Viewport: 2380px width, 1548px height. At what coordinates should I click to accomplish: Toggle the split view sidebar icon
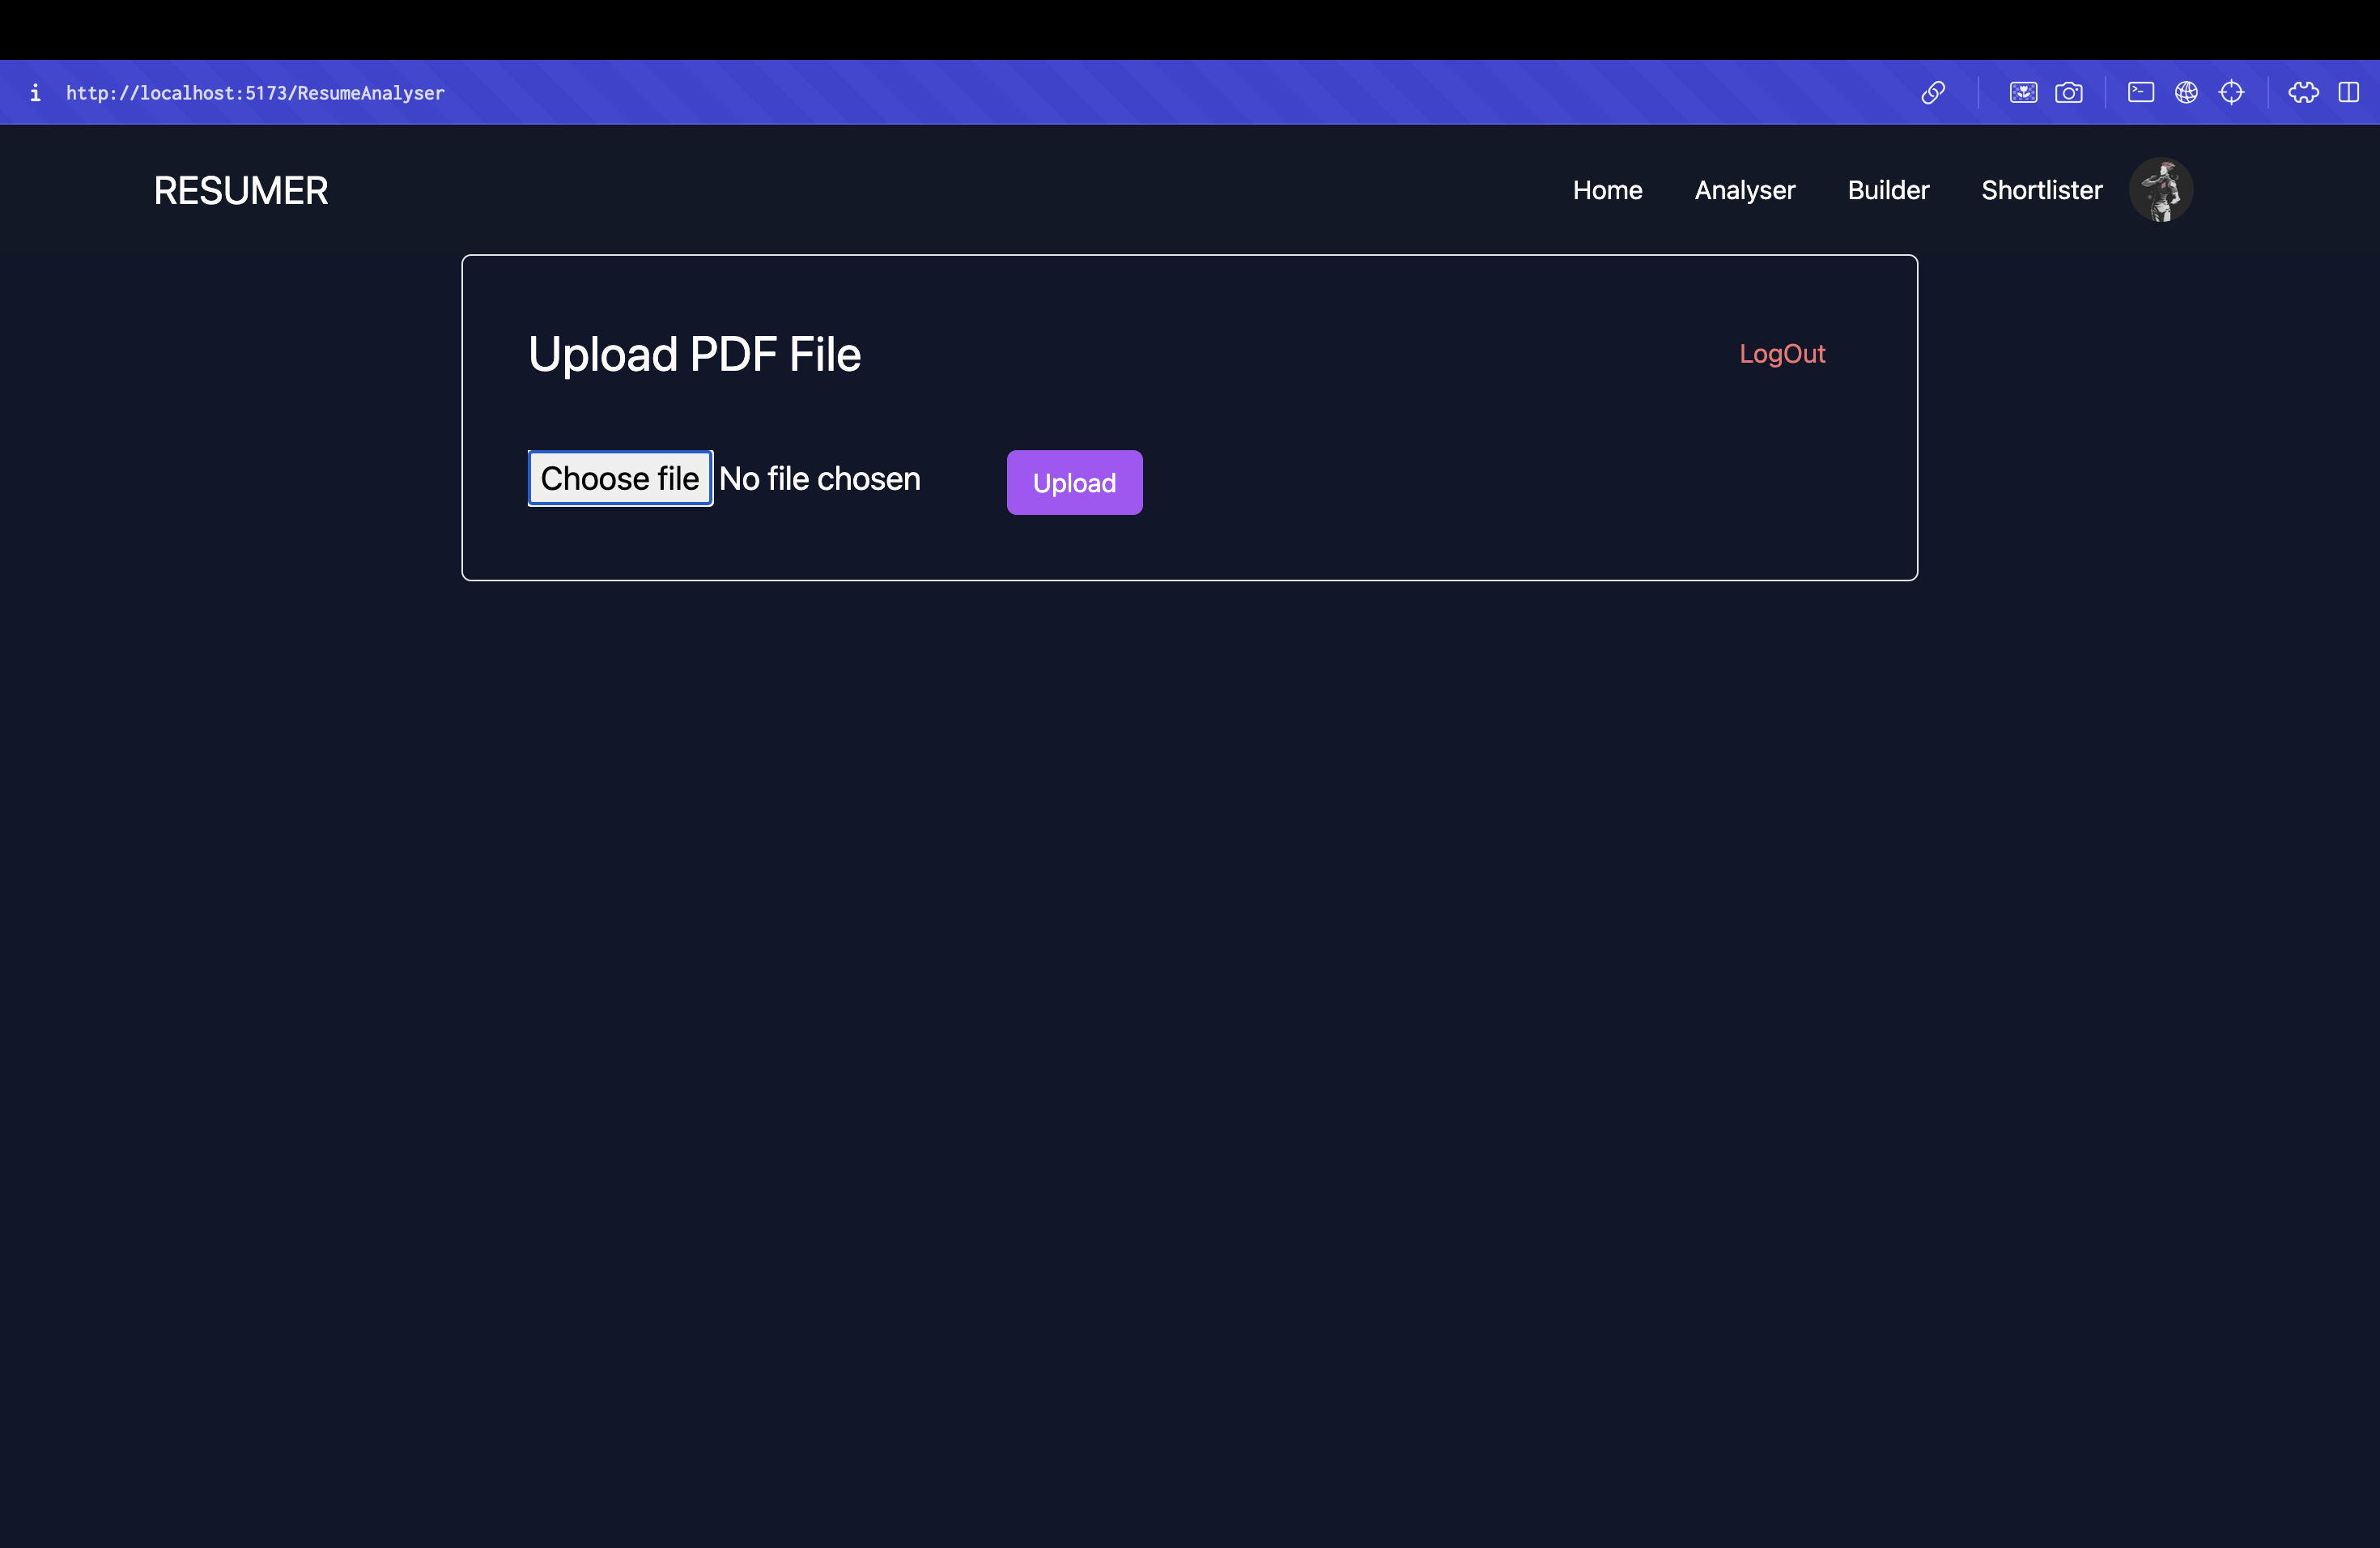2349,93
